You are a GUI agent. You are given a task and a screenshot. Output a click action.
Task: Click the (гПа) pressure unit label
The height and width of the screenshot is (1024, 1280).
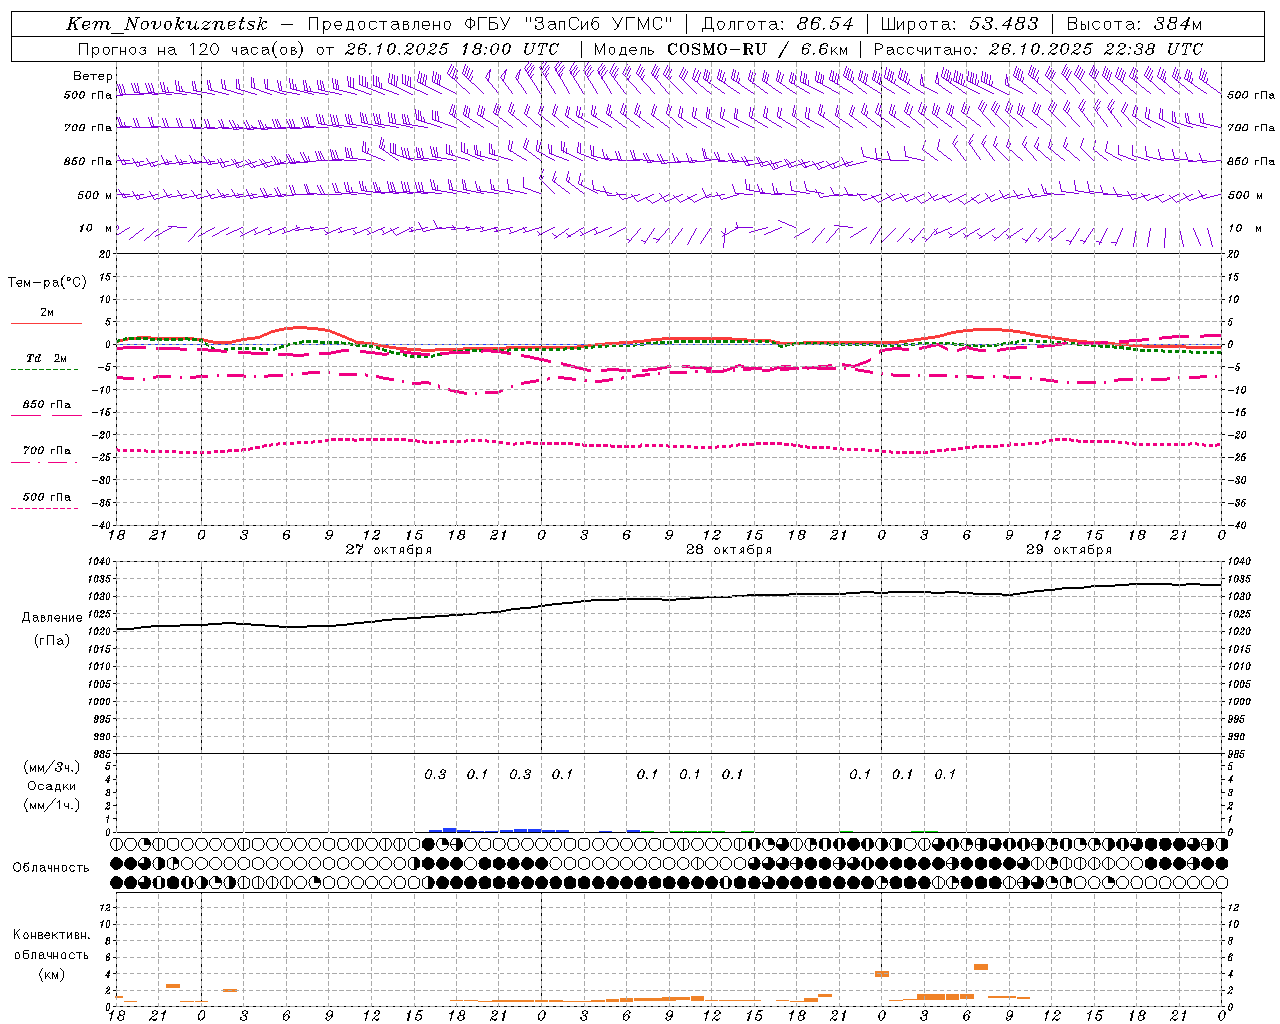point(52,641)
